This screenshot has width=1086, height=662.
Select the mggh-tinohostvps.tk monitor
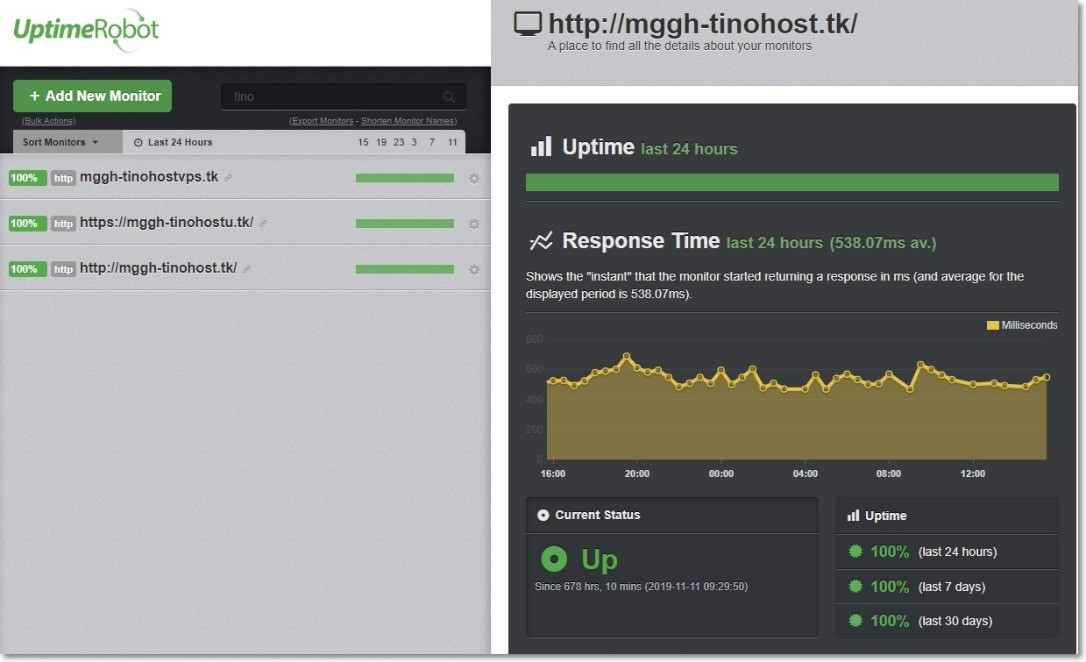[x=149, y=177]
